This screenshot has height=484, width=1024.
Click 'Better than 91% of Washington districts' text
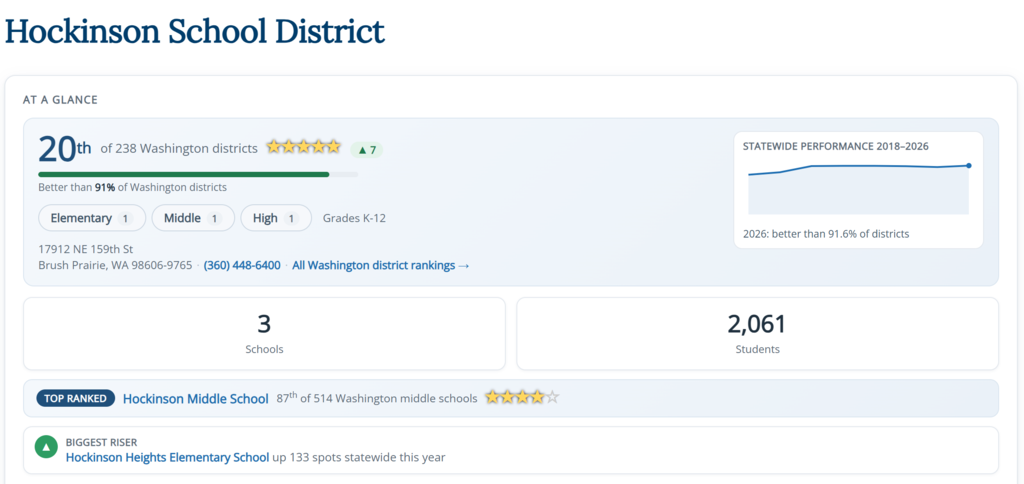click(x=133, y=187)
